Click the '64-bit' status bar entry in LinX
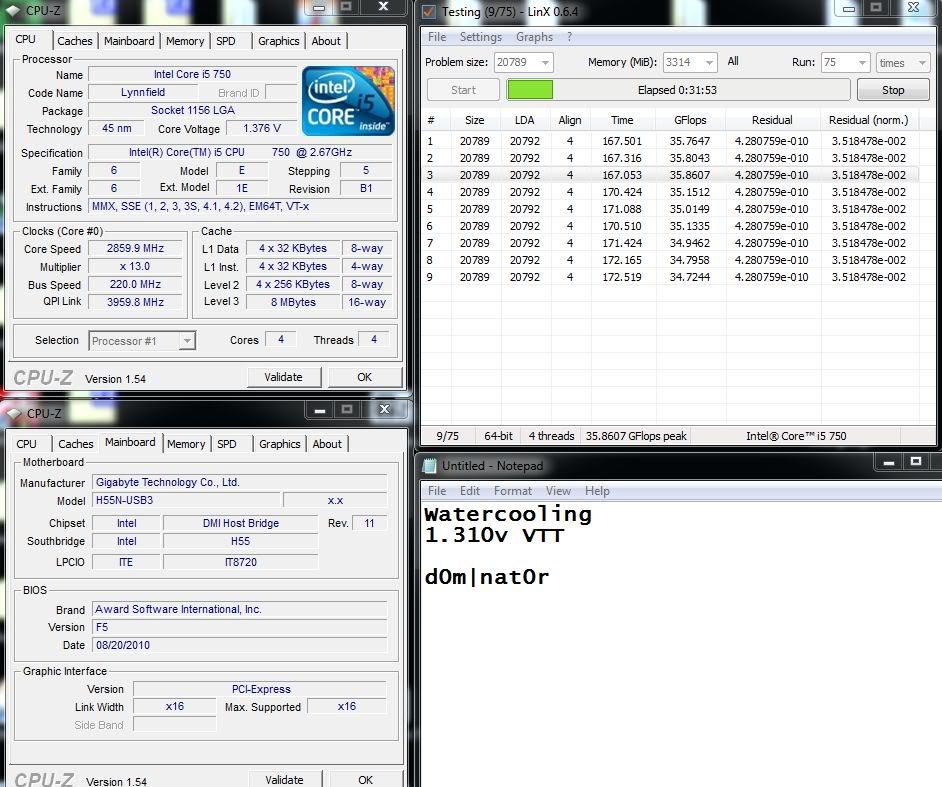The width and height of the screenshot is (942, 787). click(x=499, y=436)
